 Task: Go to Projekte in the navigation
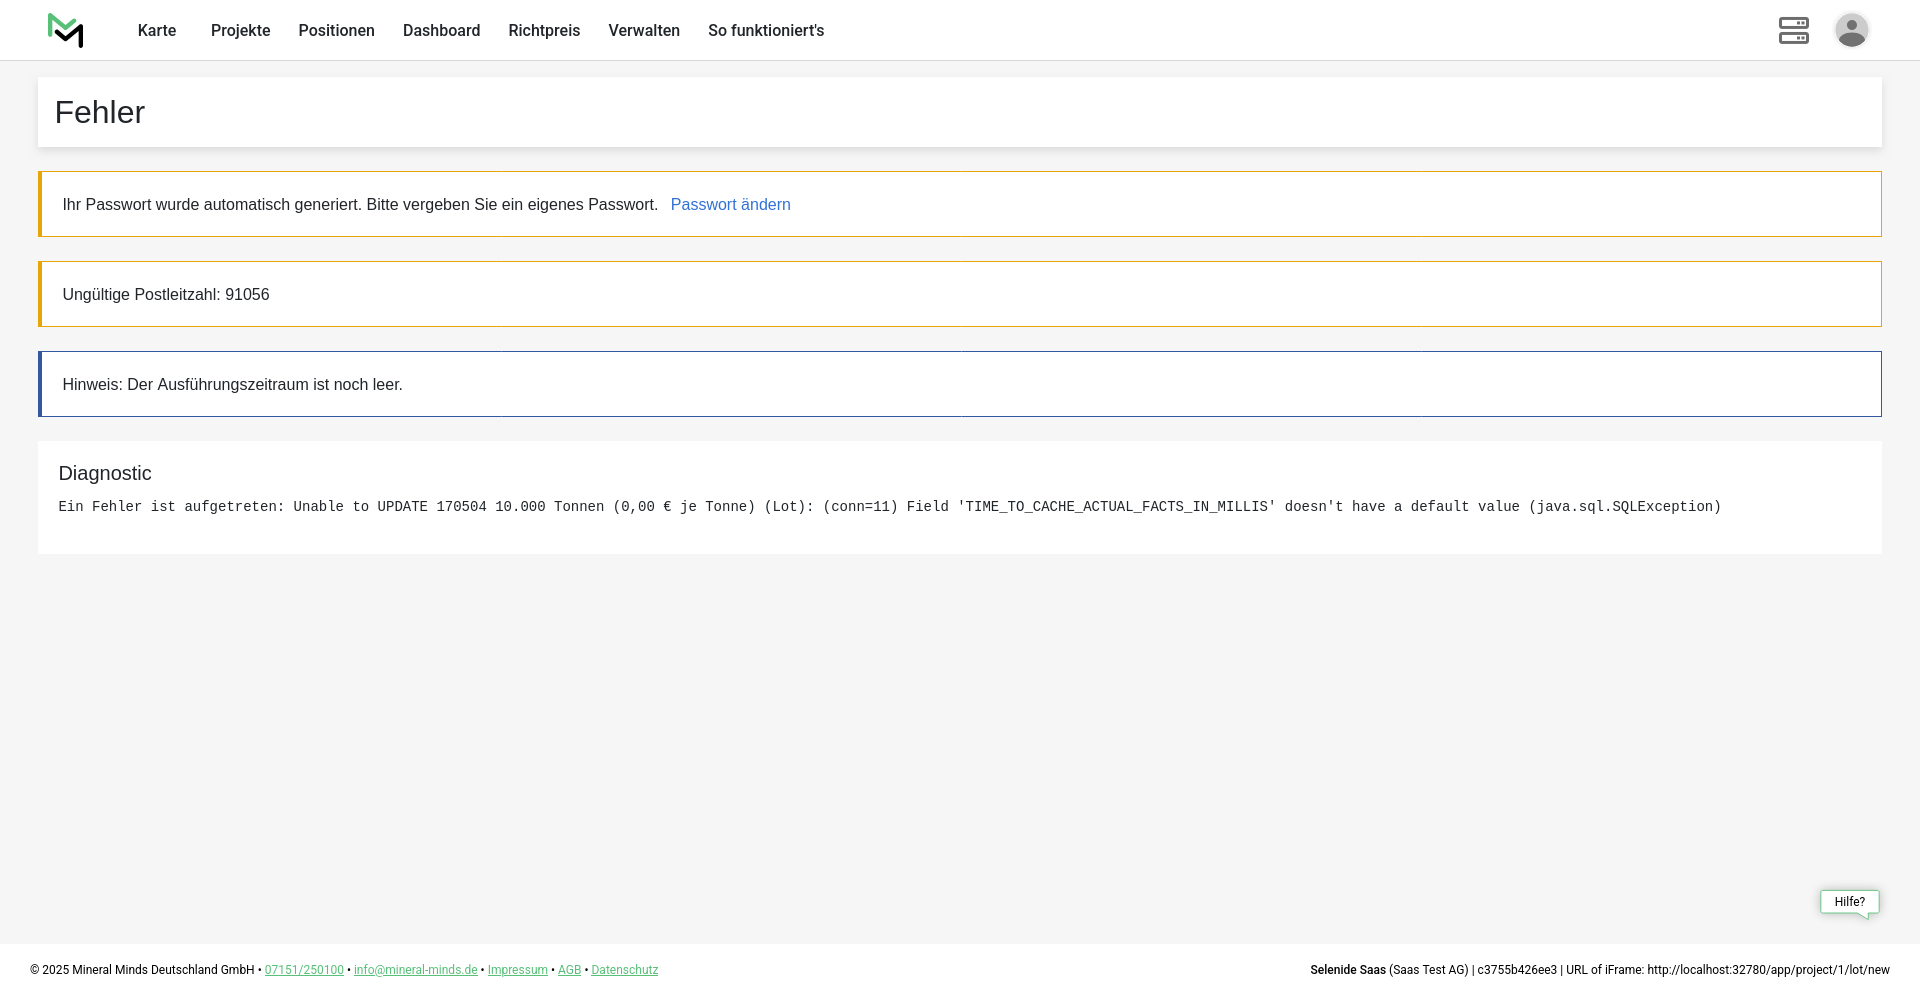click(240, 31)
